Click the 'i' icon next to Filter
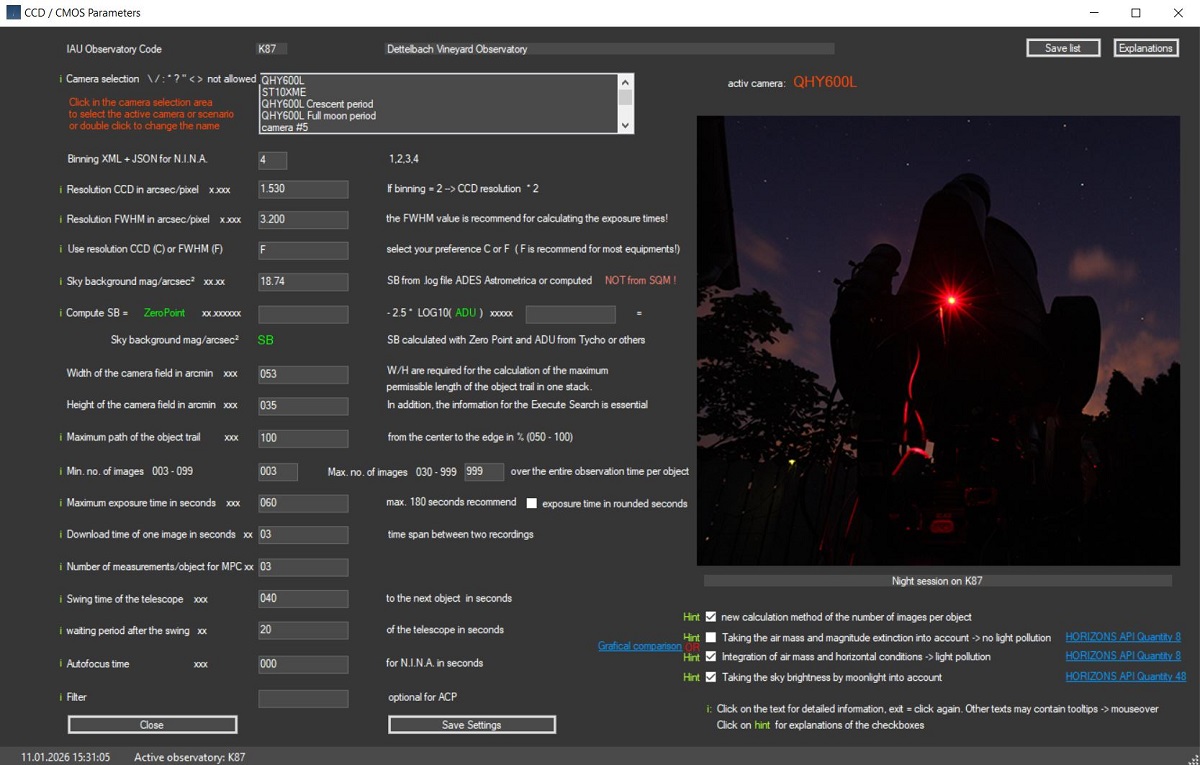Viewport: 1200px width, 765px height. [x=61, y=697]
